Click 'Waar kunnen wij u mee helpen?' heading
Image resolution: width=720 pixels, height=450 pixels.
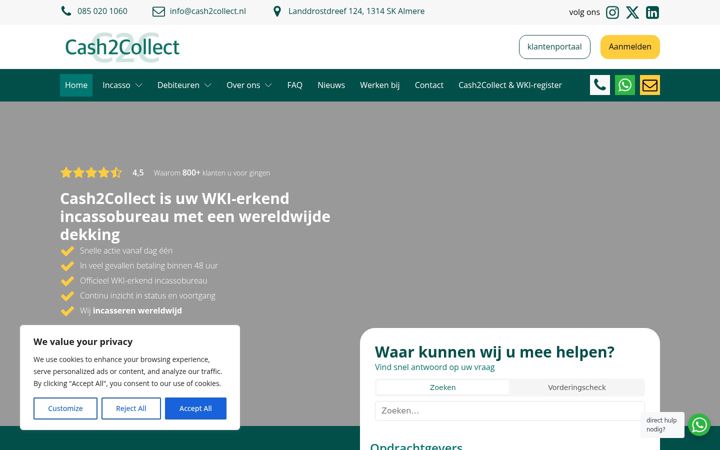click(x=495, y=352)
